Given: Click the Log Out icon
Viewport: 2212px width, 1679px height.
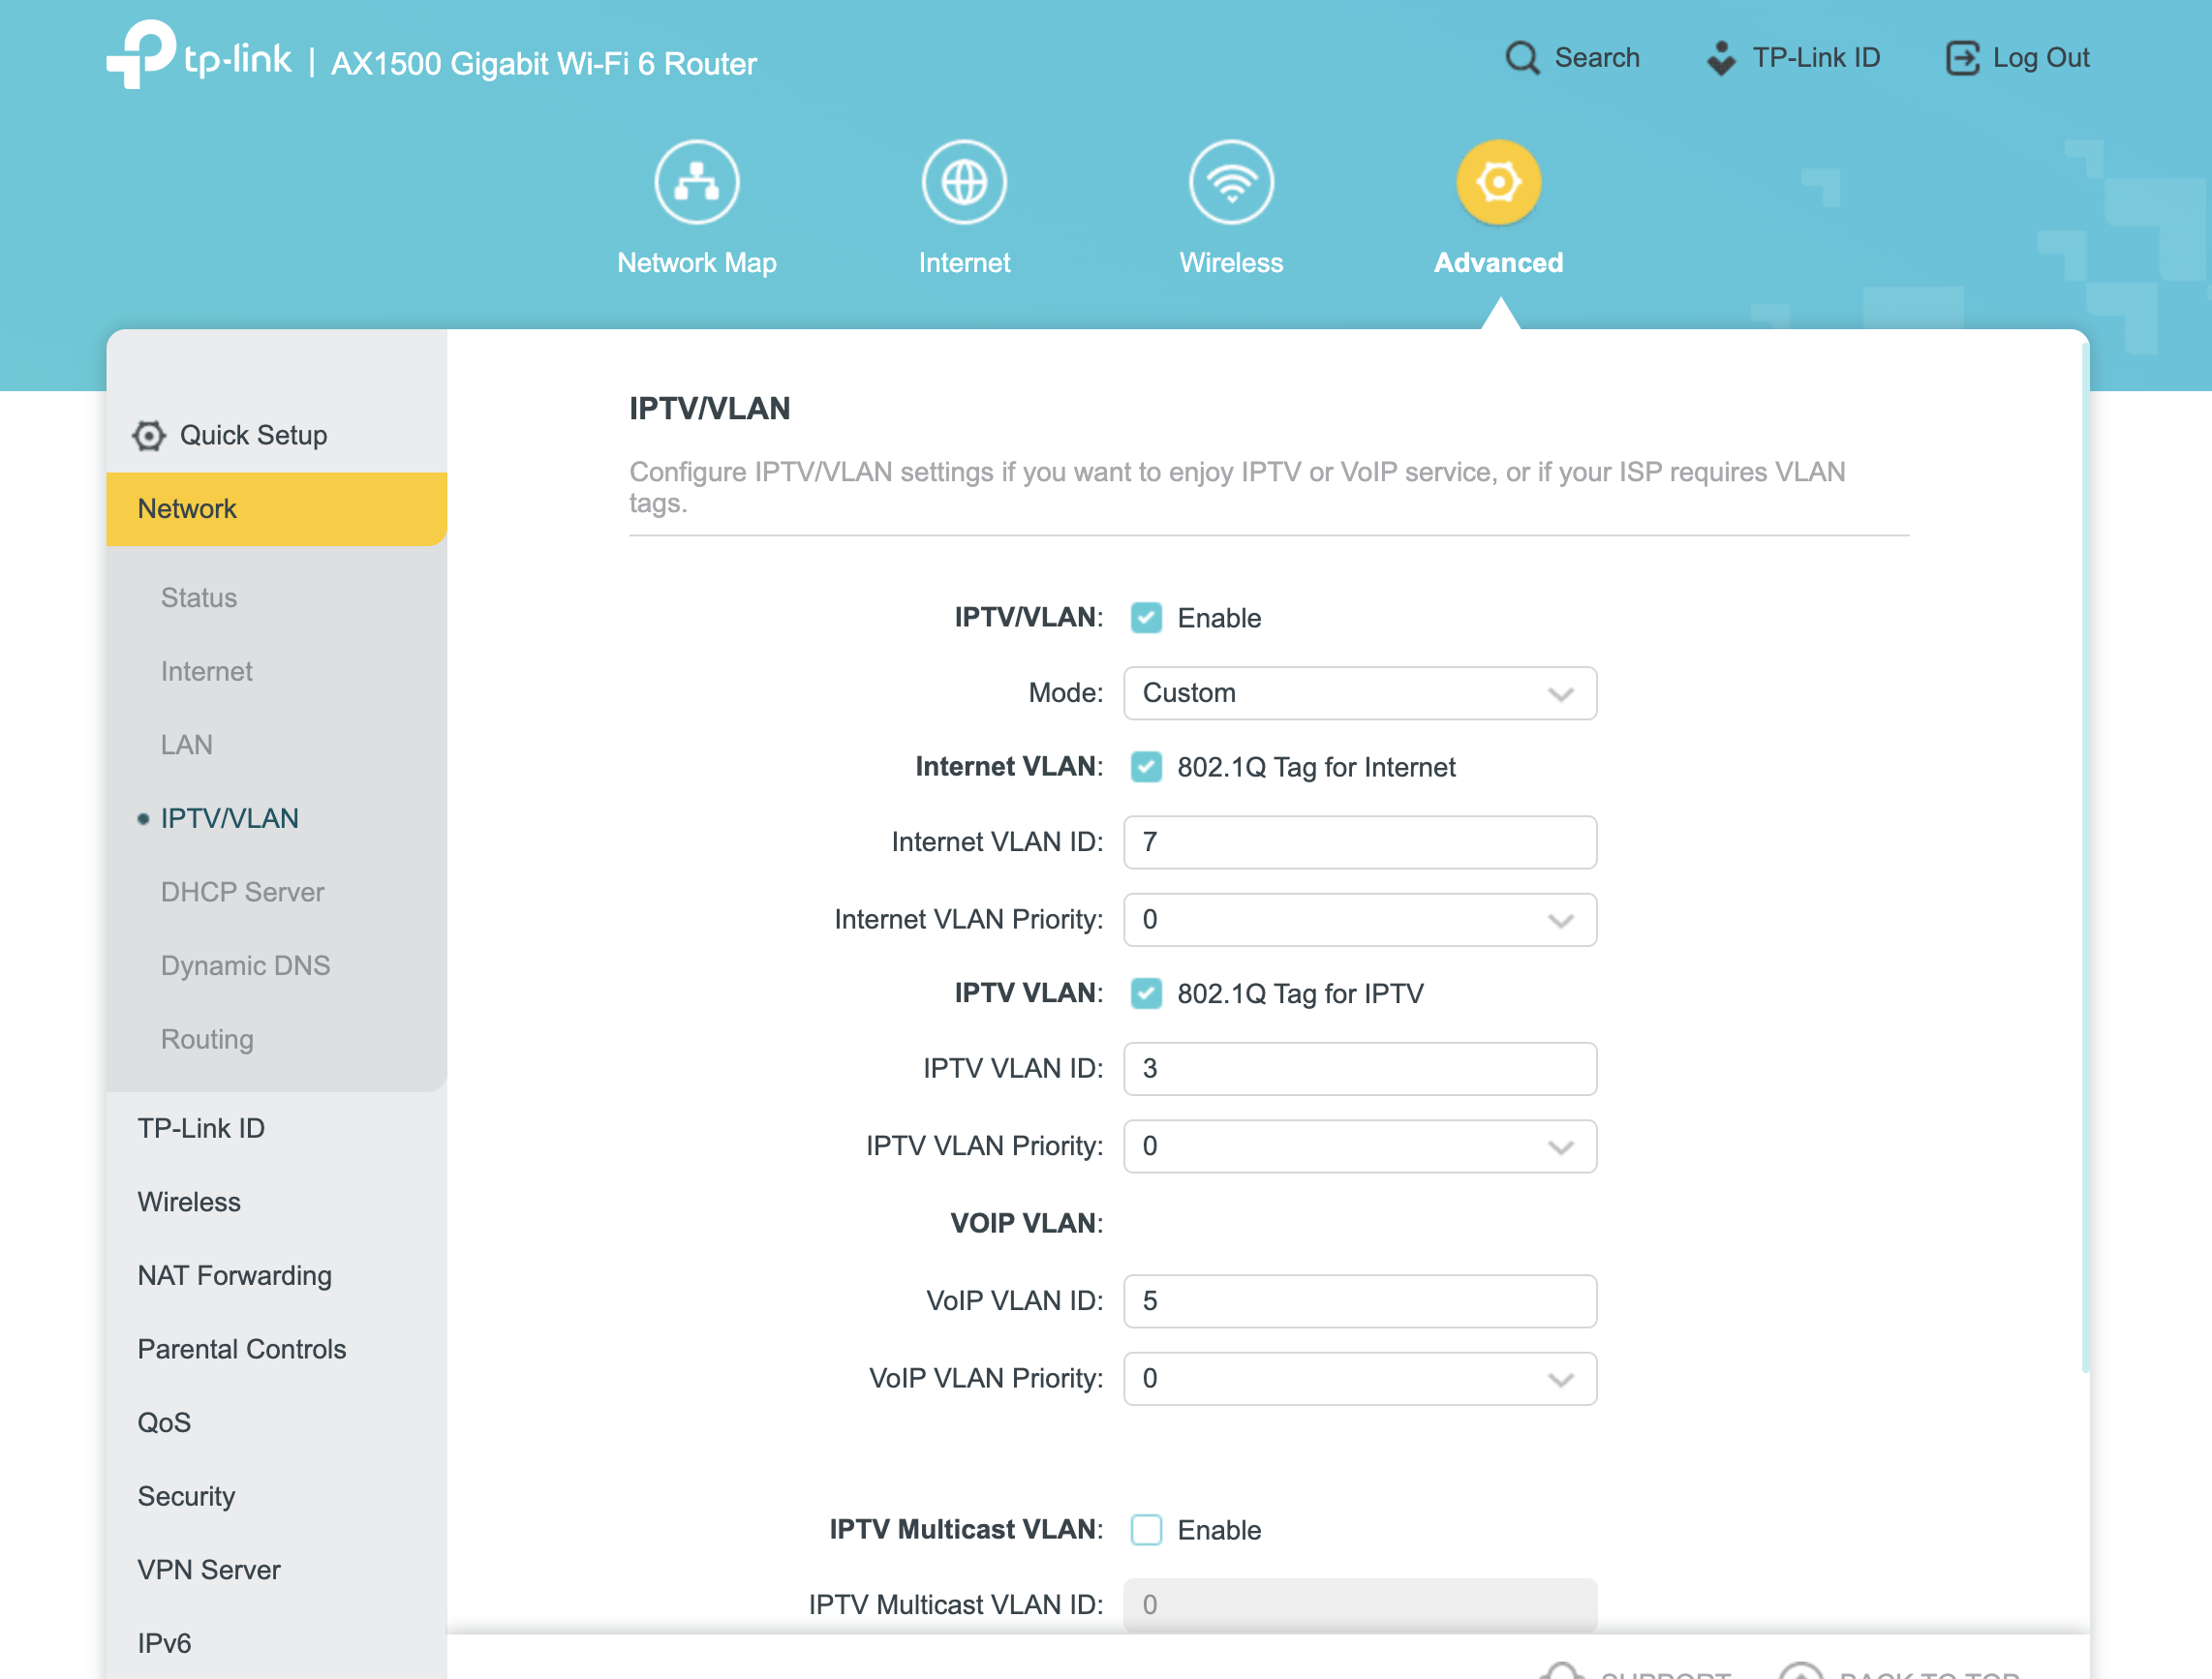Looking at the screenshot, I should (1961, 58).
